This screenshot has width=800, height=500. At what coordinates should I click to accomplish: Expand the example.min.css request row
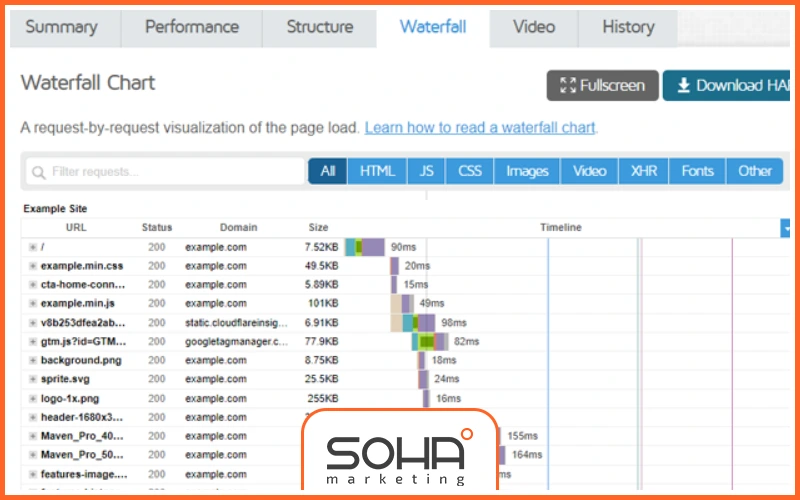click(x=33, y=266)
